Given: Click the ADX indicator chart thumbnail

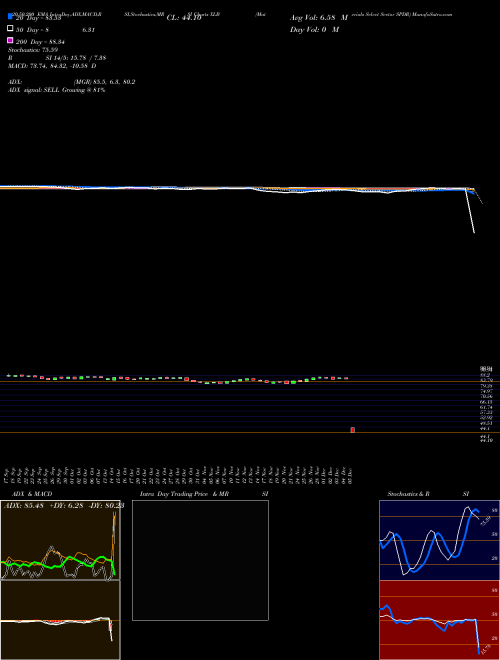Looking at the screenshot, I should pyautogui.click(x=60, y=540).
